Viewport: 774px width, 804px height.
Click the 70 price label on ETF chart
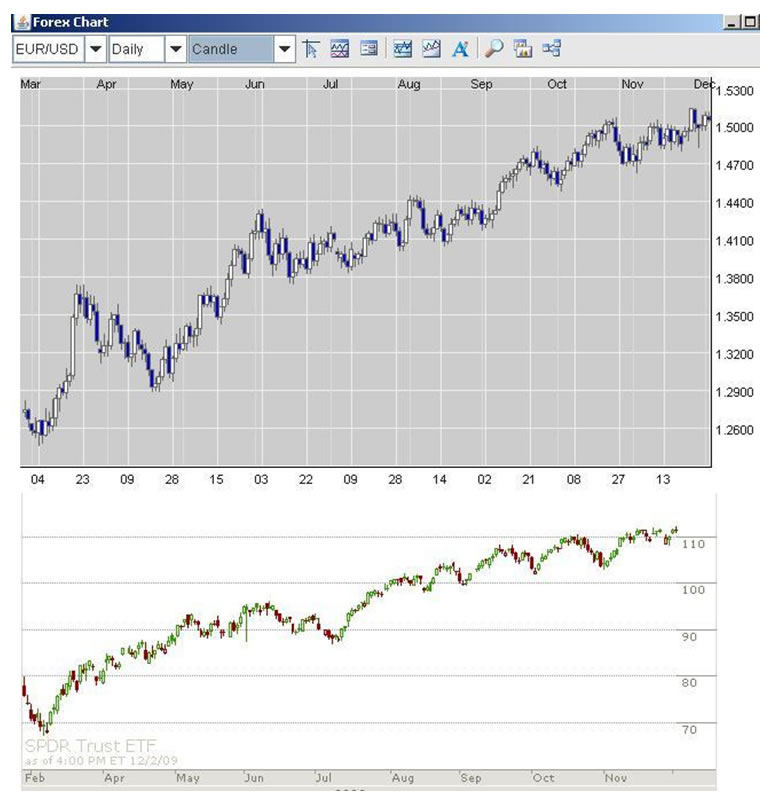pyautogui.click(x=690, y=730)
